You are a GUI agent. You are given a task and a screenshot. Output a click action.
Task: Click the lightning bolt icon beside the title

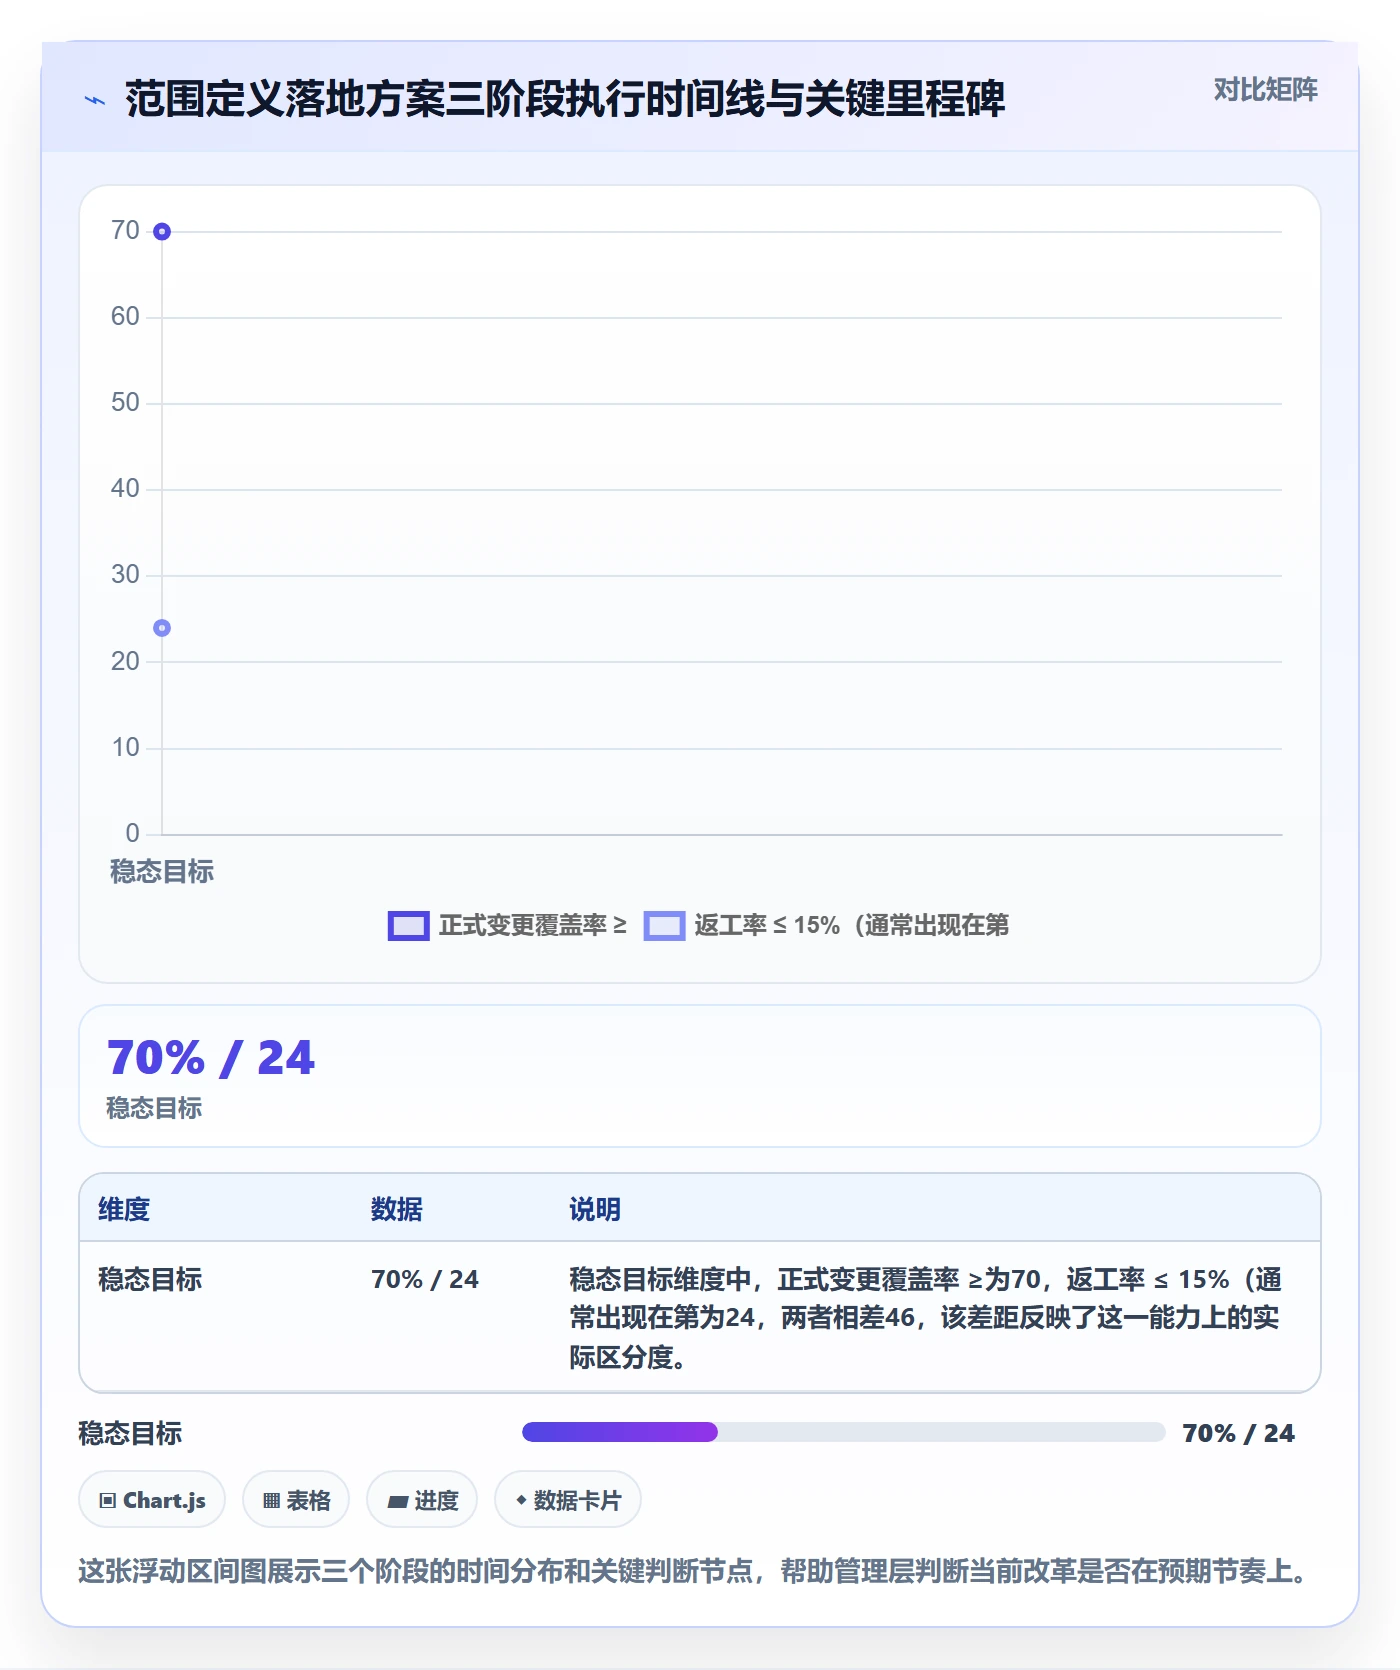click(95, 100)
